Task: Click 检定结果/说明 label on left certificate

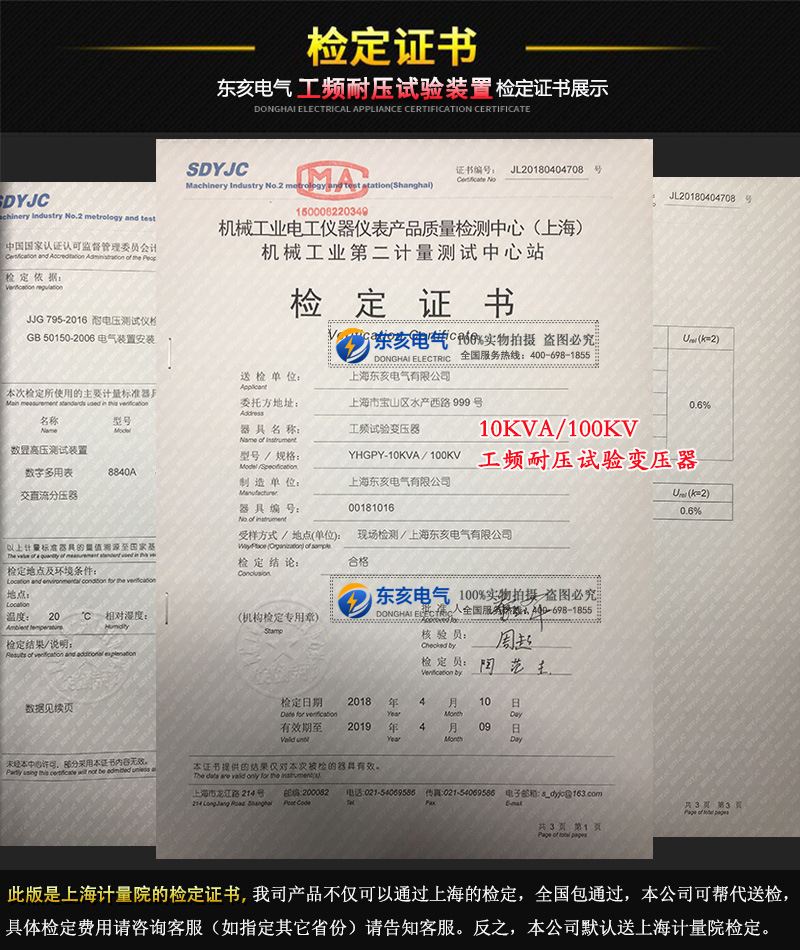Action: pos(39,644)
